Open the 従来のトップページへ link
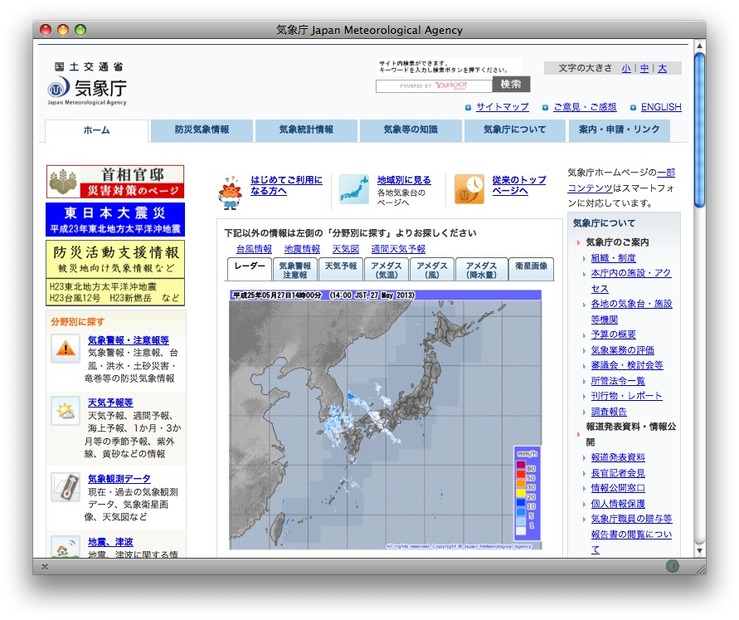Screen dimensions: 739x620 tap(519, 185)
